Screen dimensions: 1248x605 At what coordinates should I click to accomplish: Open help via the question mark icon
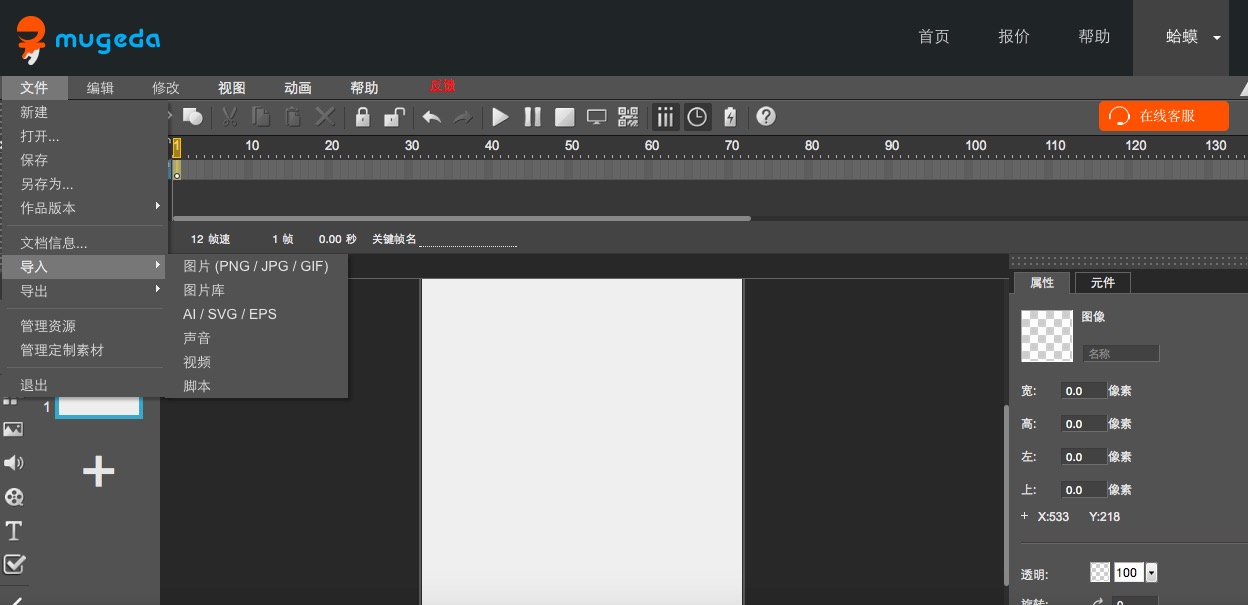(766, 117)
